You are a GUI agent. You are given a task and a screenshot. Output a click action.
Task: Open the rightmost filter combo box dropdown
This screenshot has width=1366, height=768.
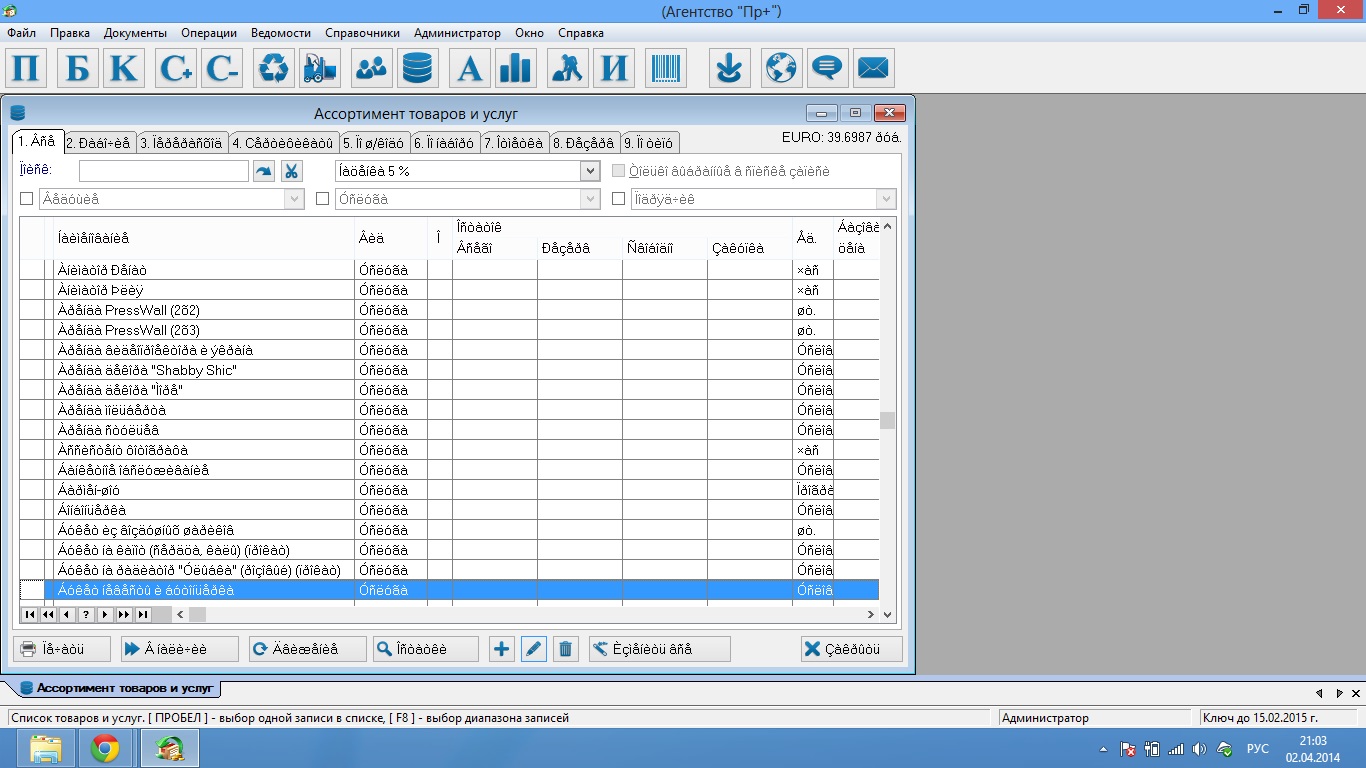point(885,199)
